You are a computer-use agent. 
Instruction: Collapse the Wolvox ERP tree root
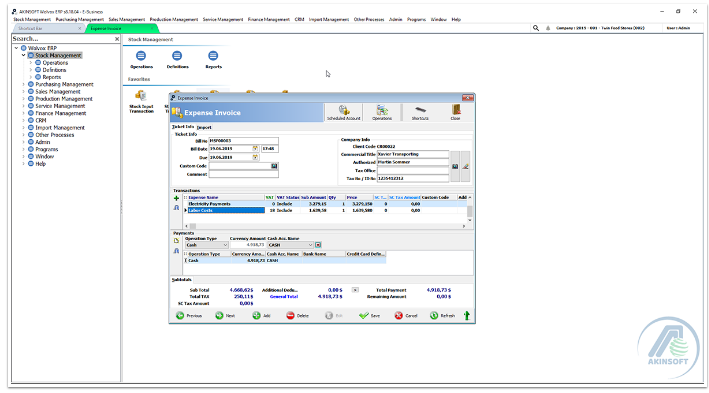(x=16, y=48)
